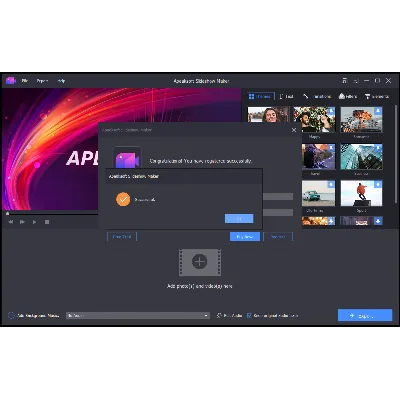Close the registration dialog with the X
400x400 pixels.
(x=294, y=130)
